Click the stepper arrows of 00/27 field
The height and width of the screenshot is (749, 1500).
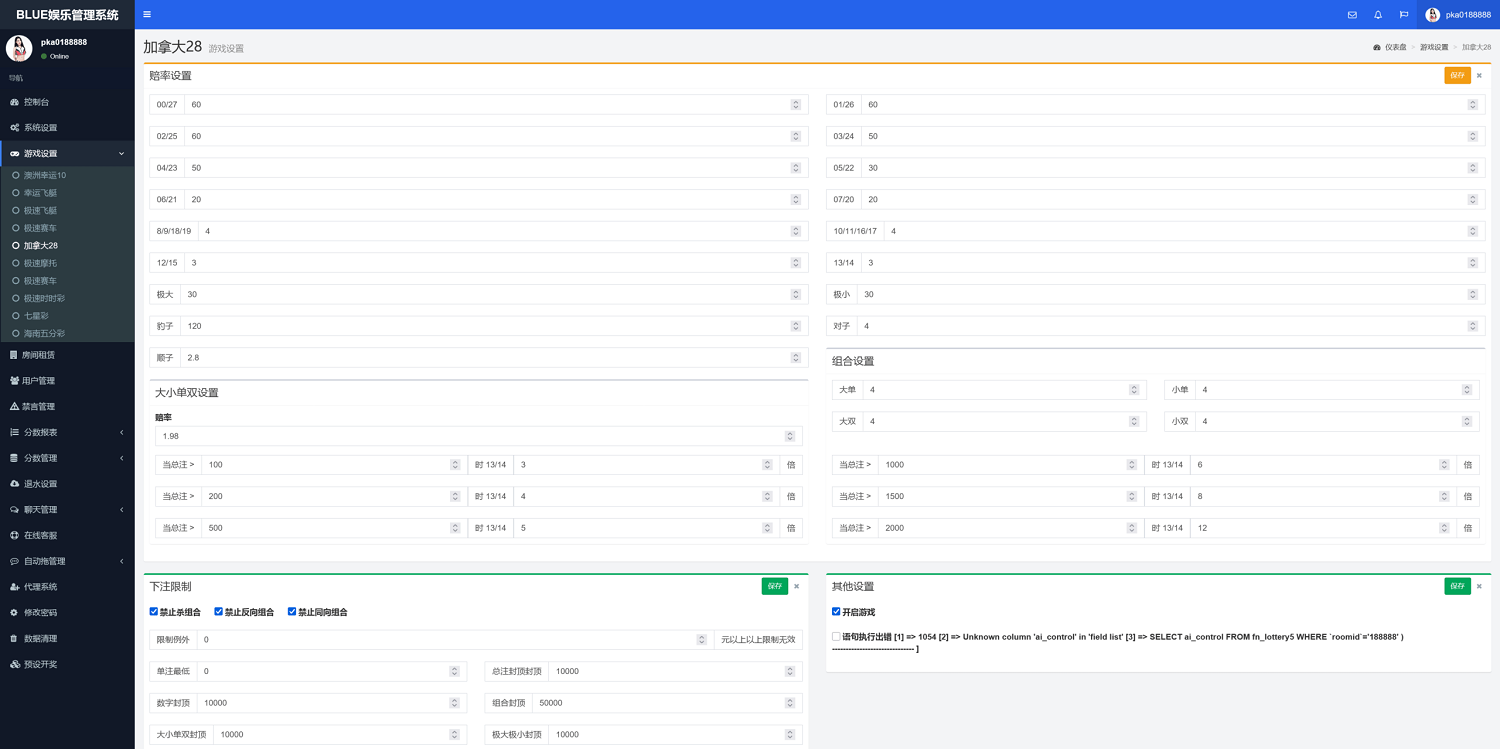[x=796, y=105]
